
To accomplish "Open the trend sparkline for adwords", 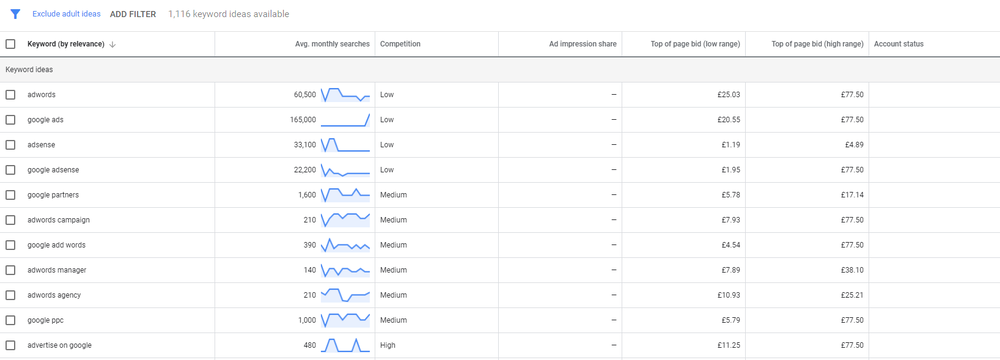I will tap(345, 94).
